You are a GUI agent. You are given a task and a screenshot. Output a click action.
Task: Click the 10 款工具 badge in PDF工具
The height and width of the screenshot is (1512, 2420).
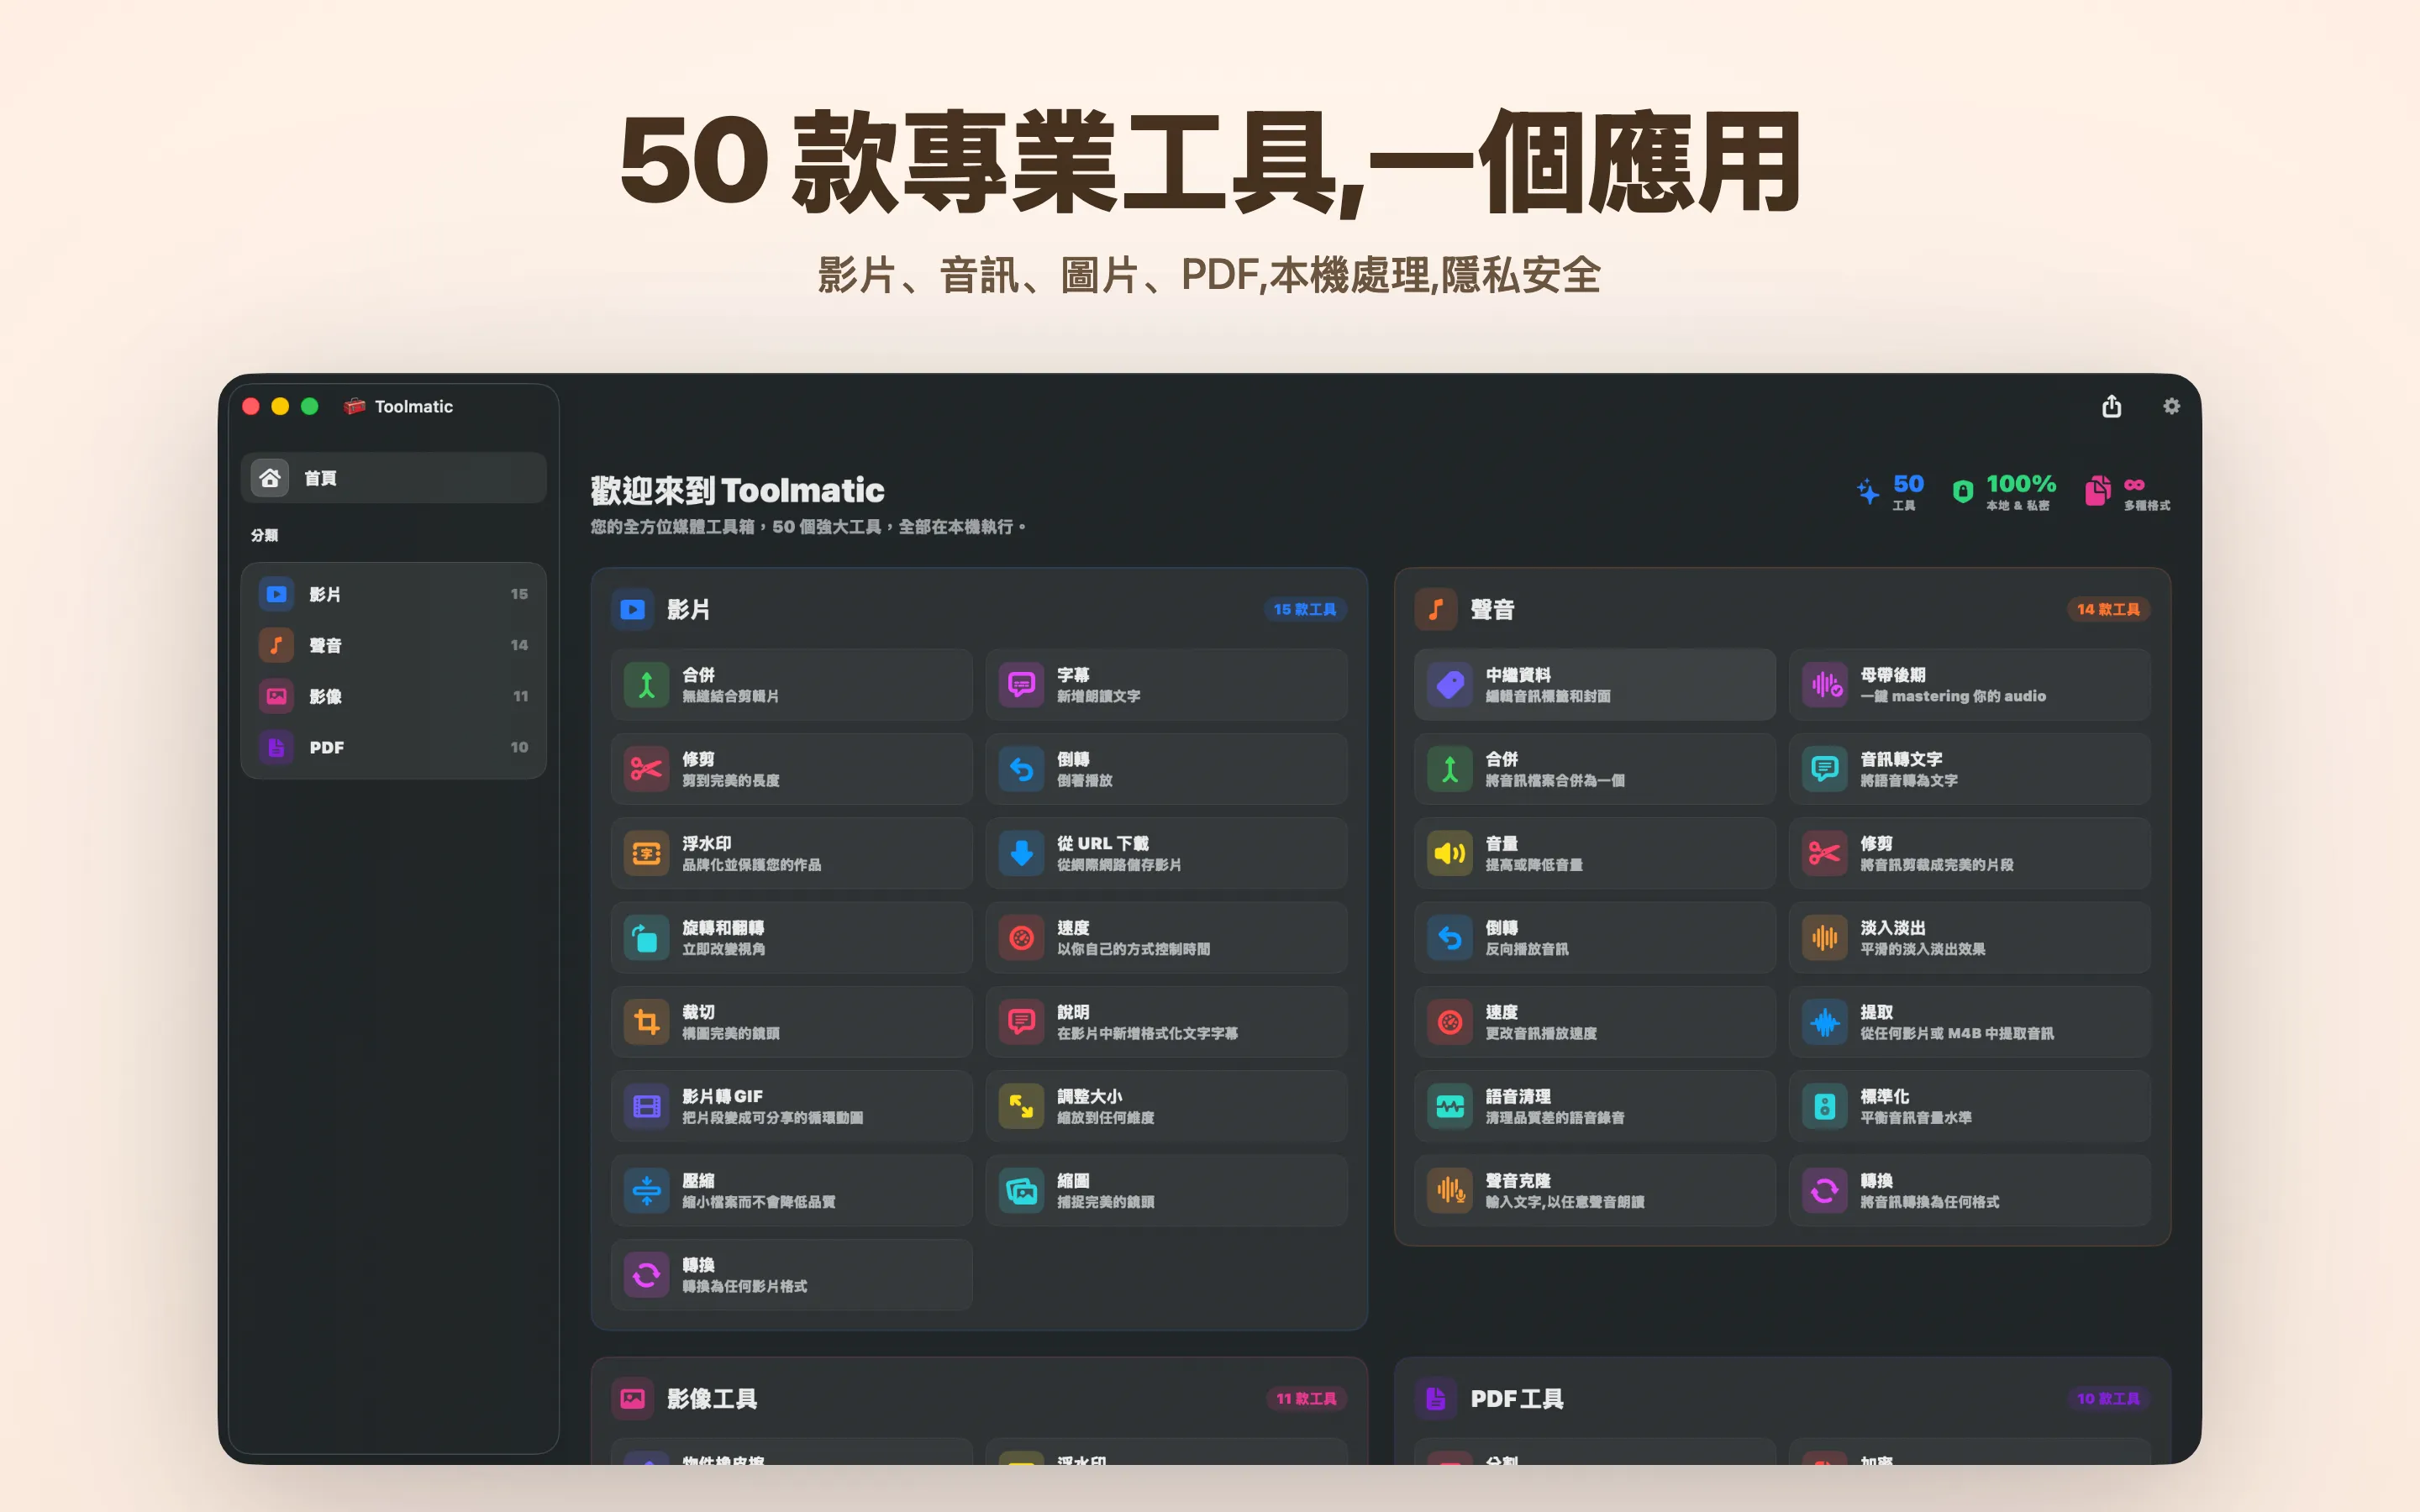pos(2108,1398)
